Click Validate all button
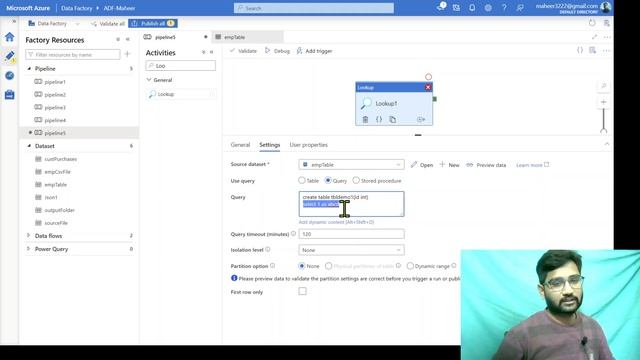Image resolution: width=640 pixels, height=360 pixels. 108,24
